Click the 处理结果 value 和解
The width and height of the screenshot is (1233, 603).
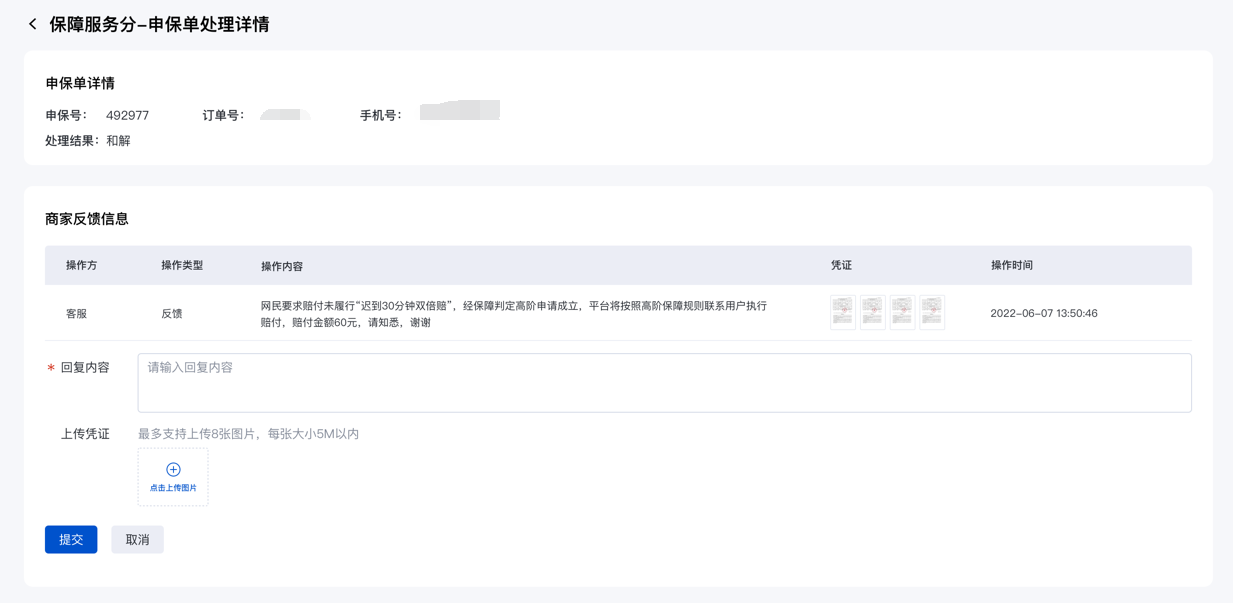pyautogui.click(x=119, y=141)
